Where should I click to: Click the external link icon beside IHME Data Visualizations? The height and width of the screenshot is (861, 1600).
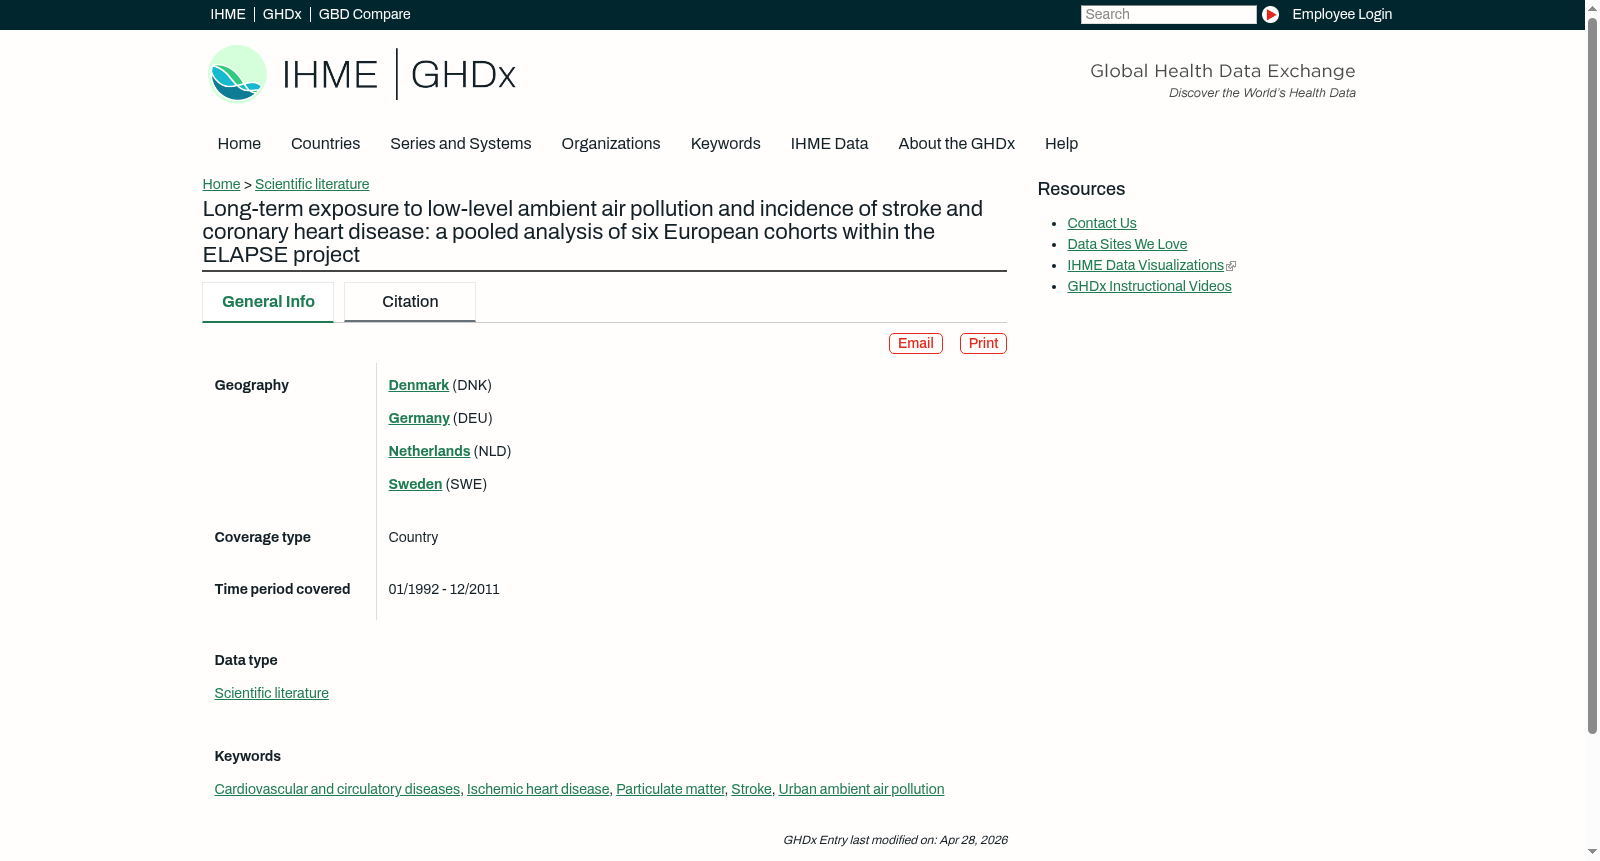point(1231,266)
